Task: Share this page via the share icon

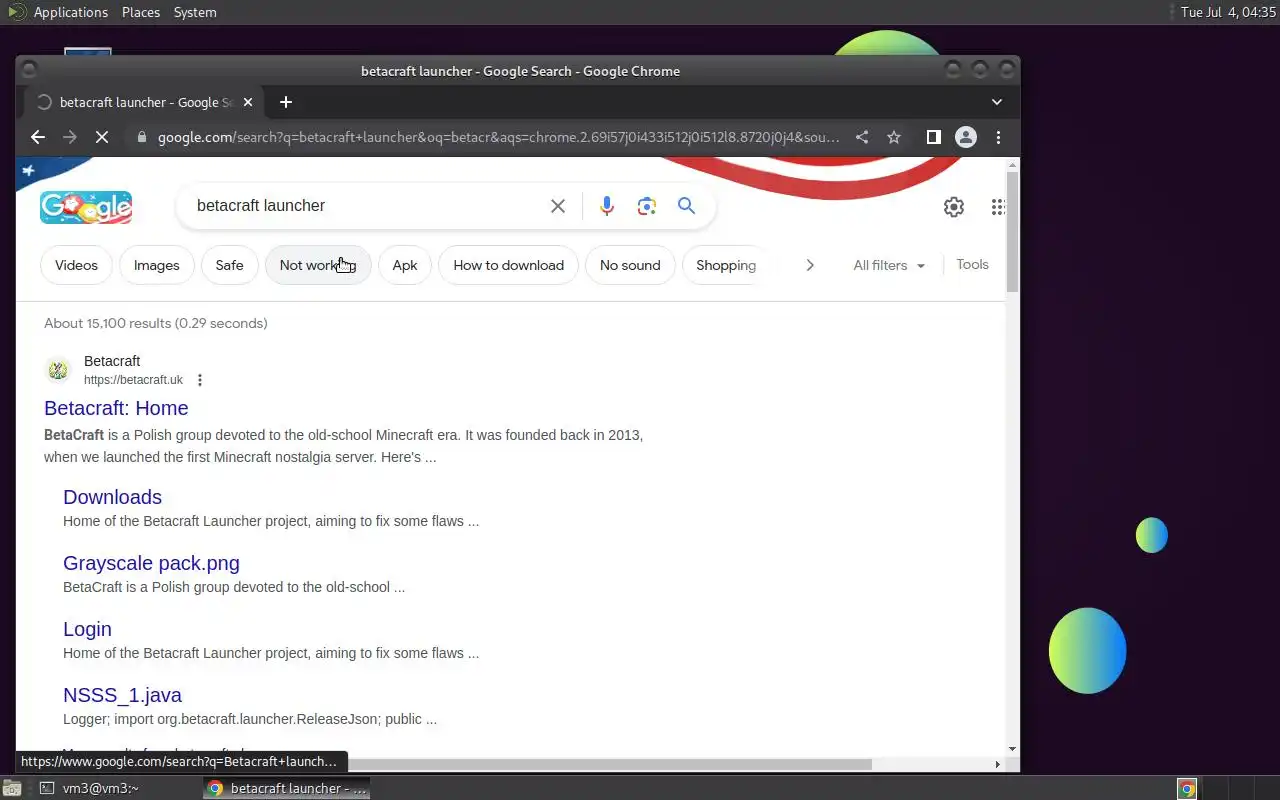Action: tap(862, 137)
